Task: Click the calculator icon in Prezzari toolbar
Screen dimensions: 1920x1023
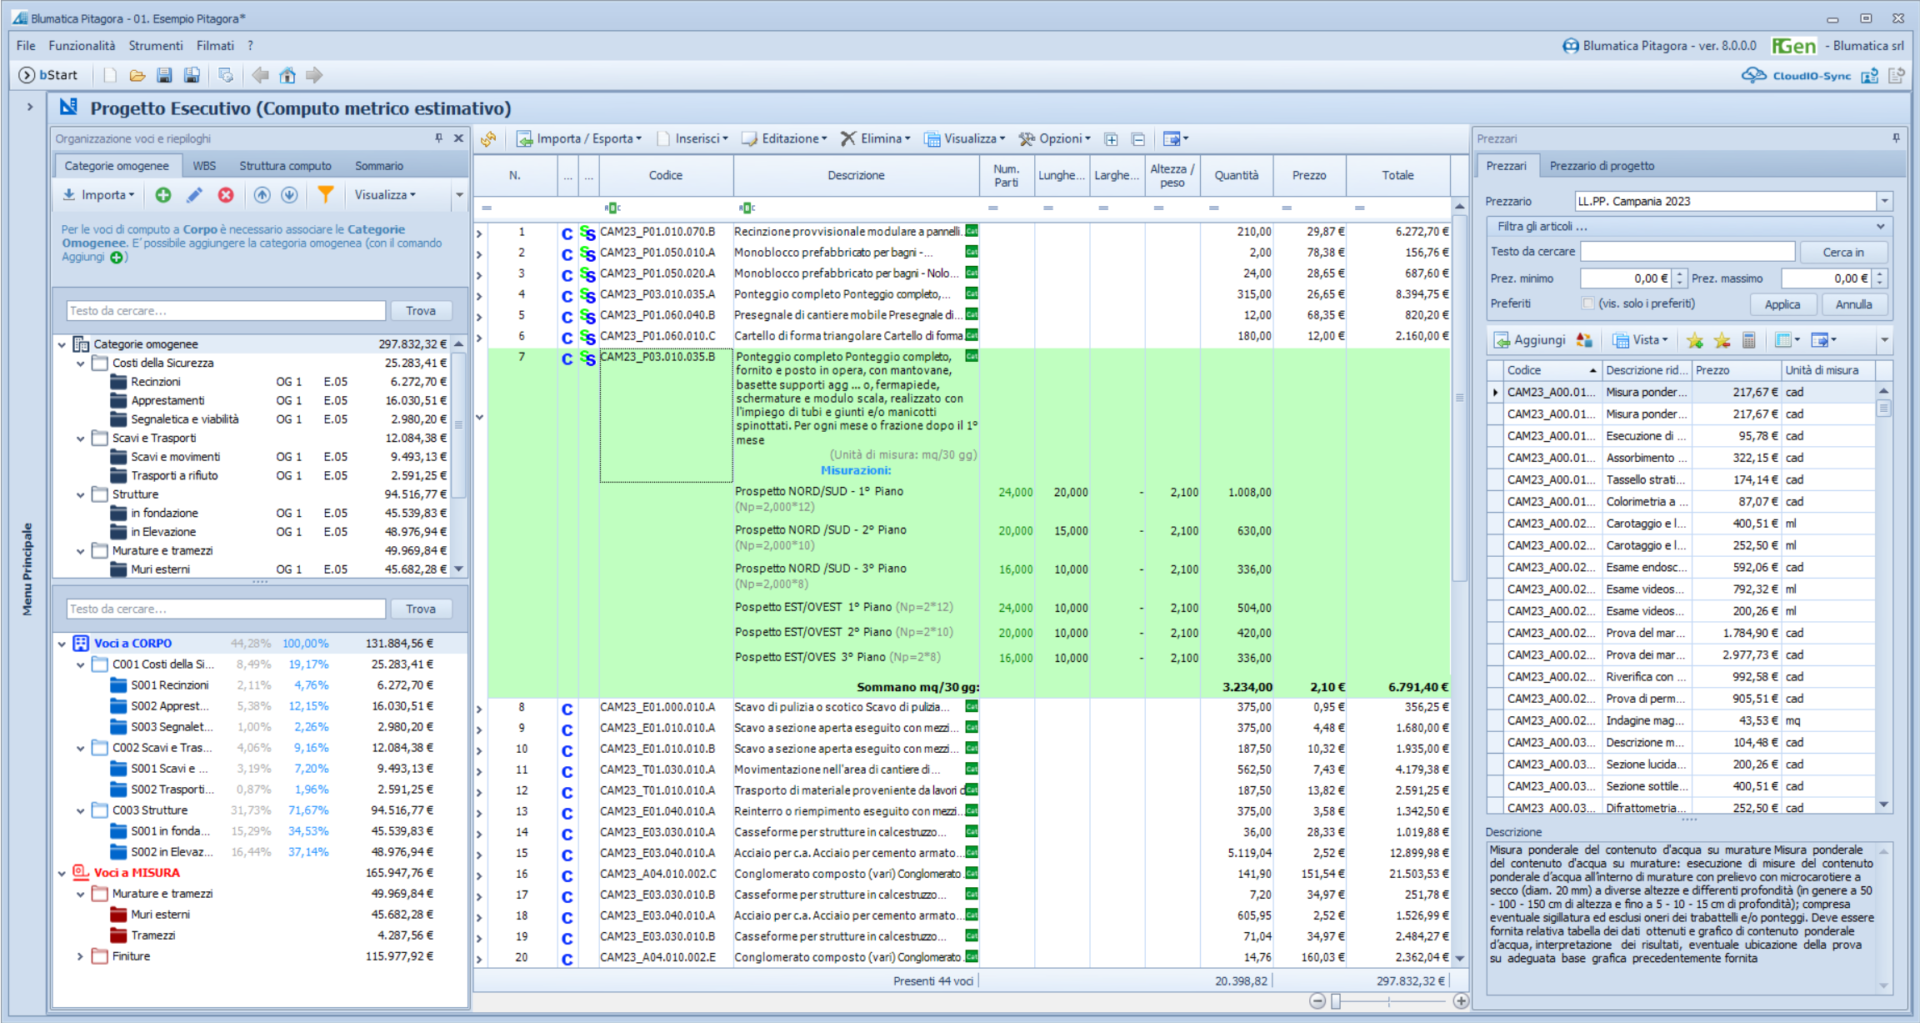Action: point(1749,340)
